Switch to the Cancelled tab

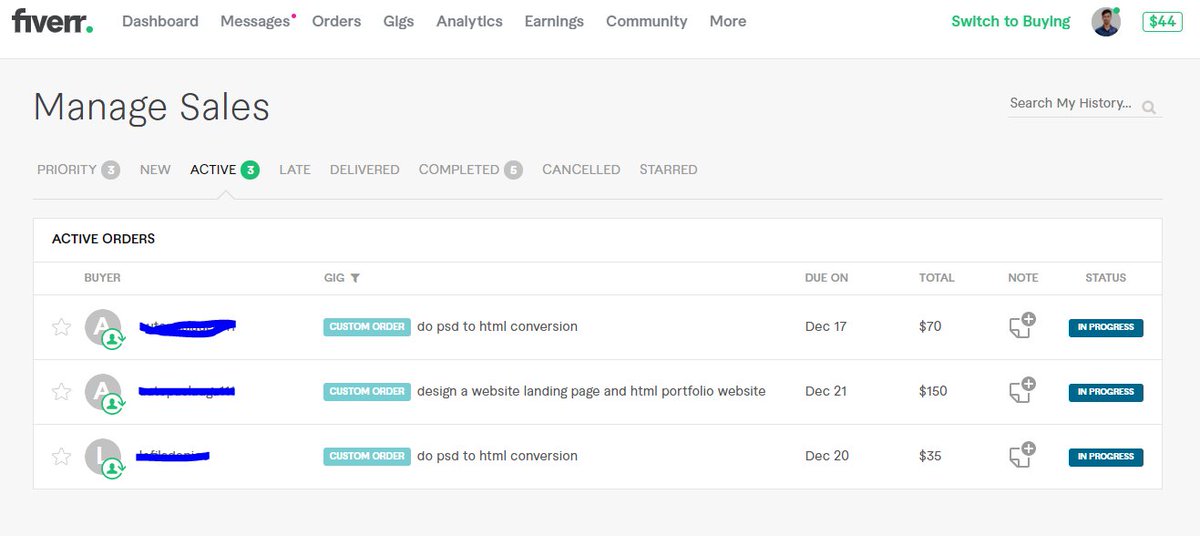(x=581, y=170)
